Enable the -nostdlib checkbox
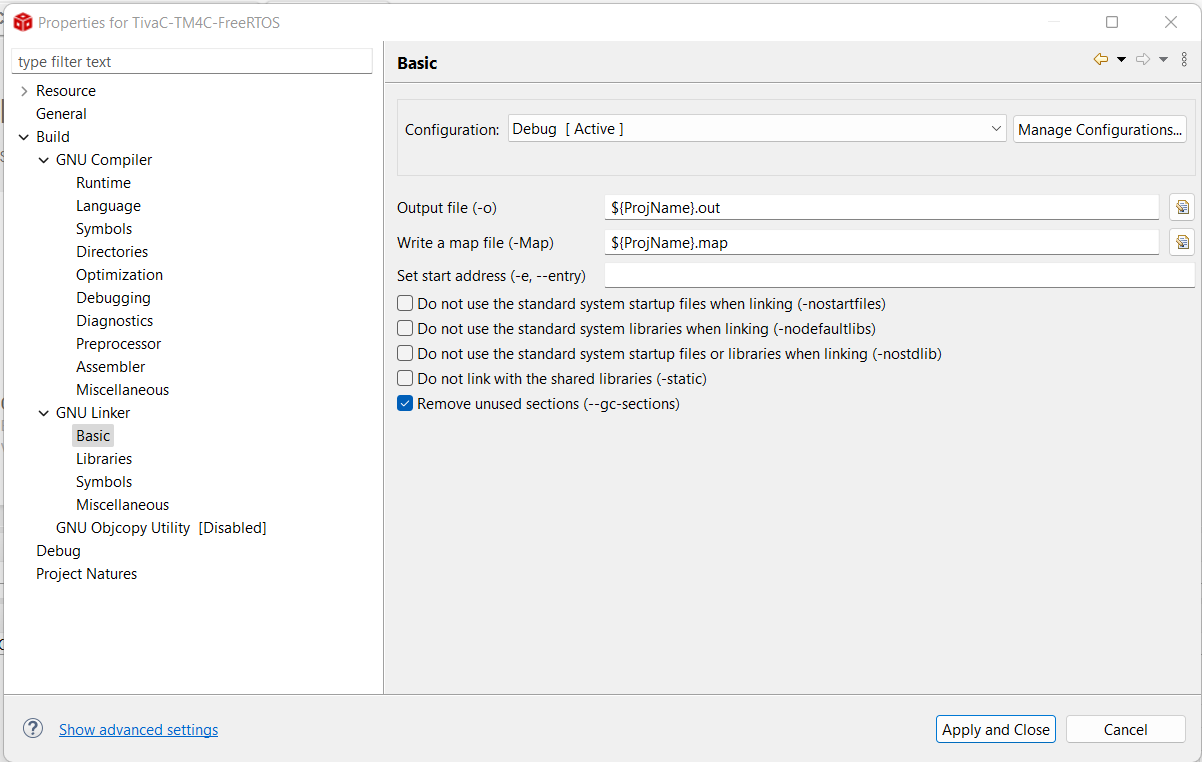The width and height of the screenshot is (1202, 762). pos(405,353)
